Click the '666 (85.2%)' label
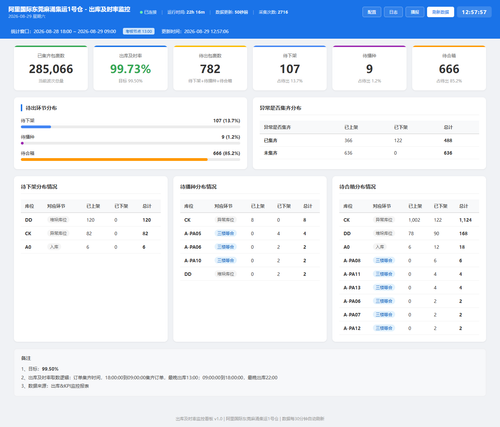This screenshot has height=427, width=500. coord(226,153)
